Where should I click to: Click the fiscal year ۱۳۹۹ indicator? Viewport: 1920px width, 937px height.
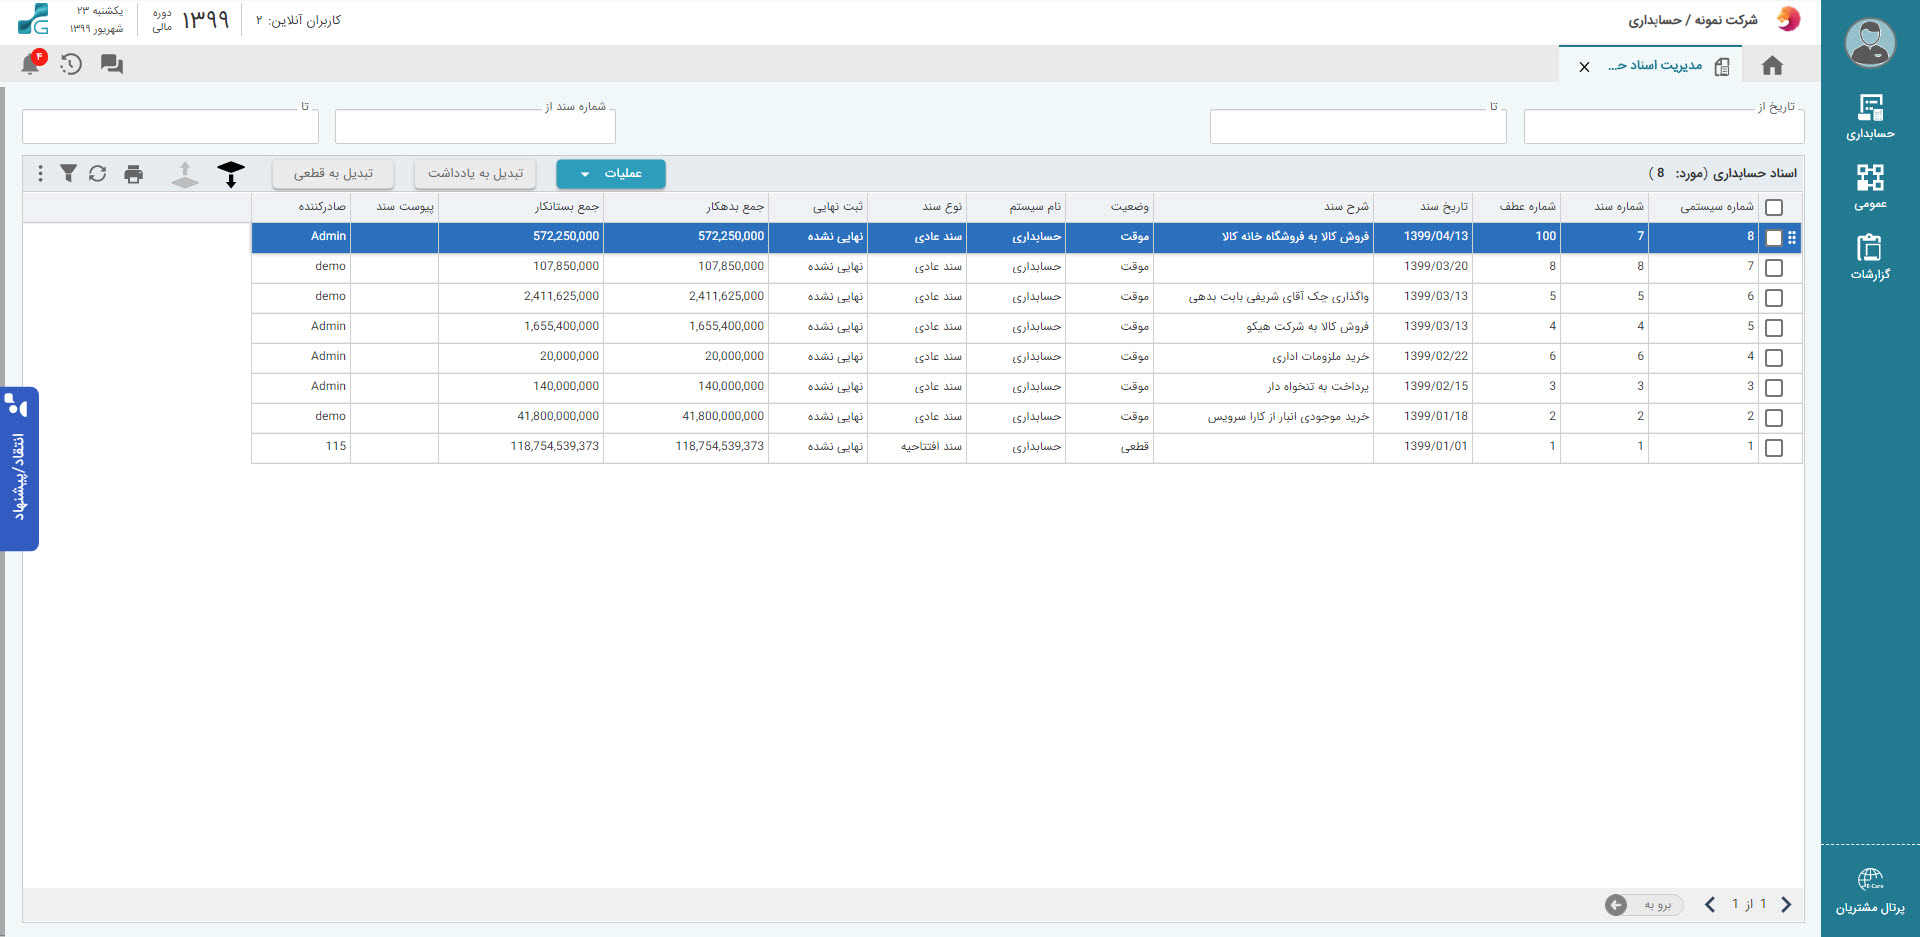tap(205, 20)
